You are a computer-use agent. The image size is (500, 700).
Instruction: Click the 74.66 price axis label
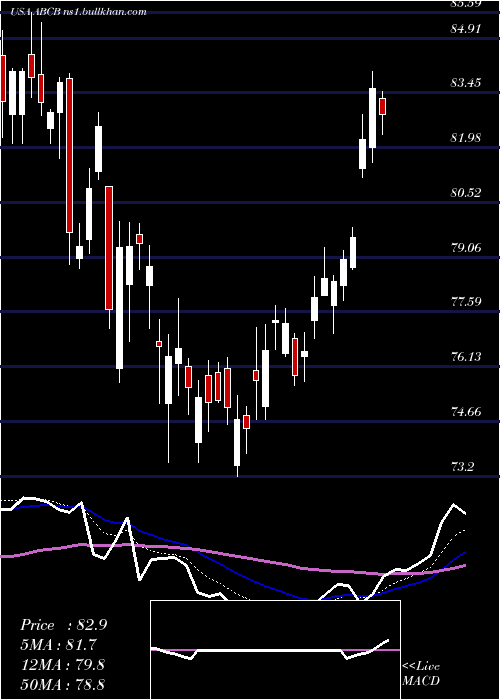(466, 412)
